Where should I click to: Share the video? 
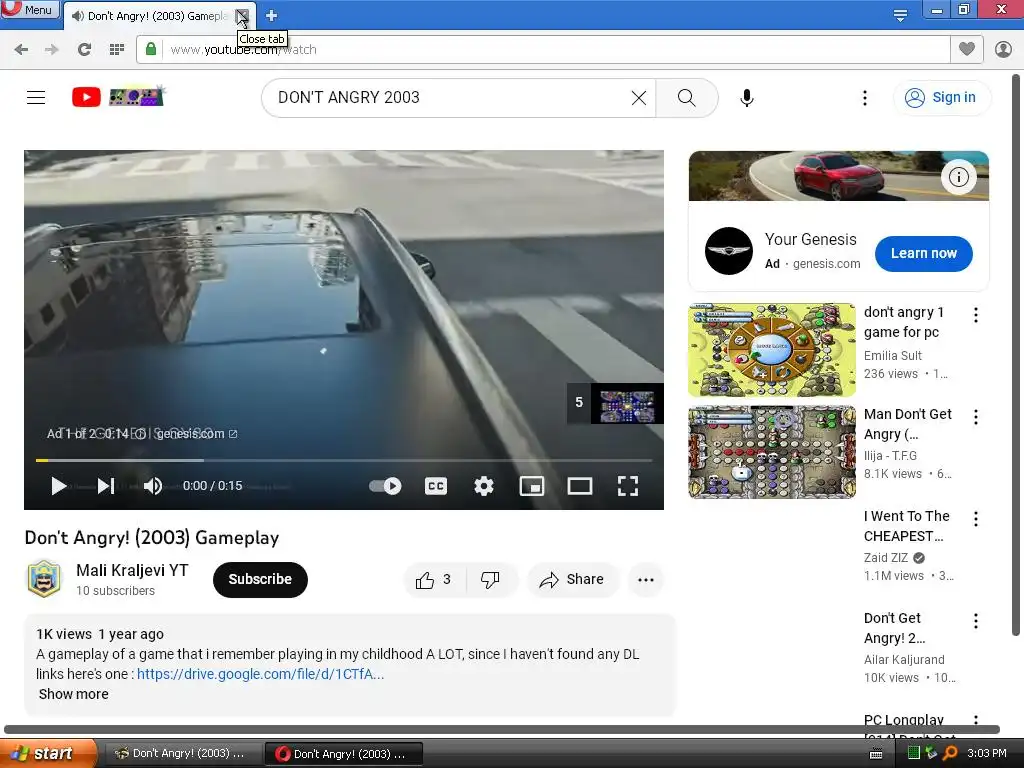[572, 579]
